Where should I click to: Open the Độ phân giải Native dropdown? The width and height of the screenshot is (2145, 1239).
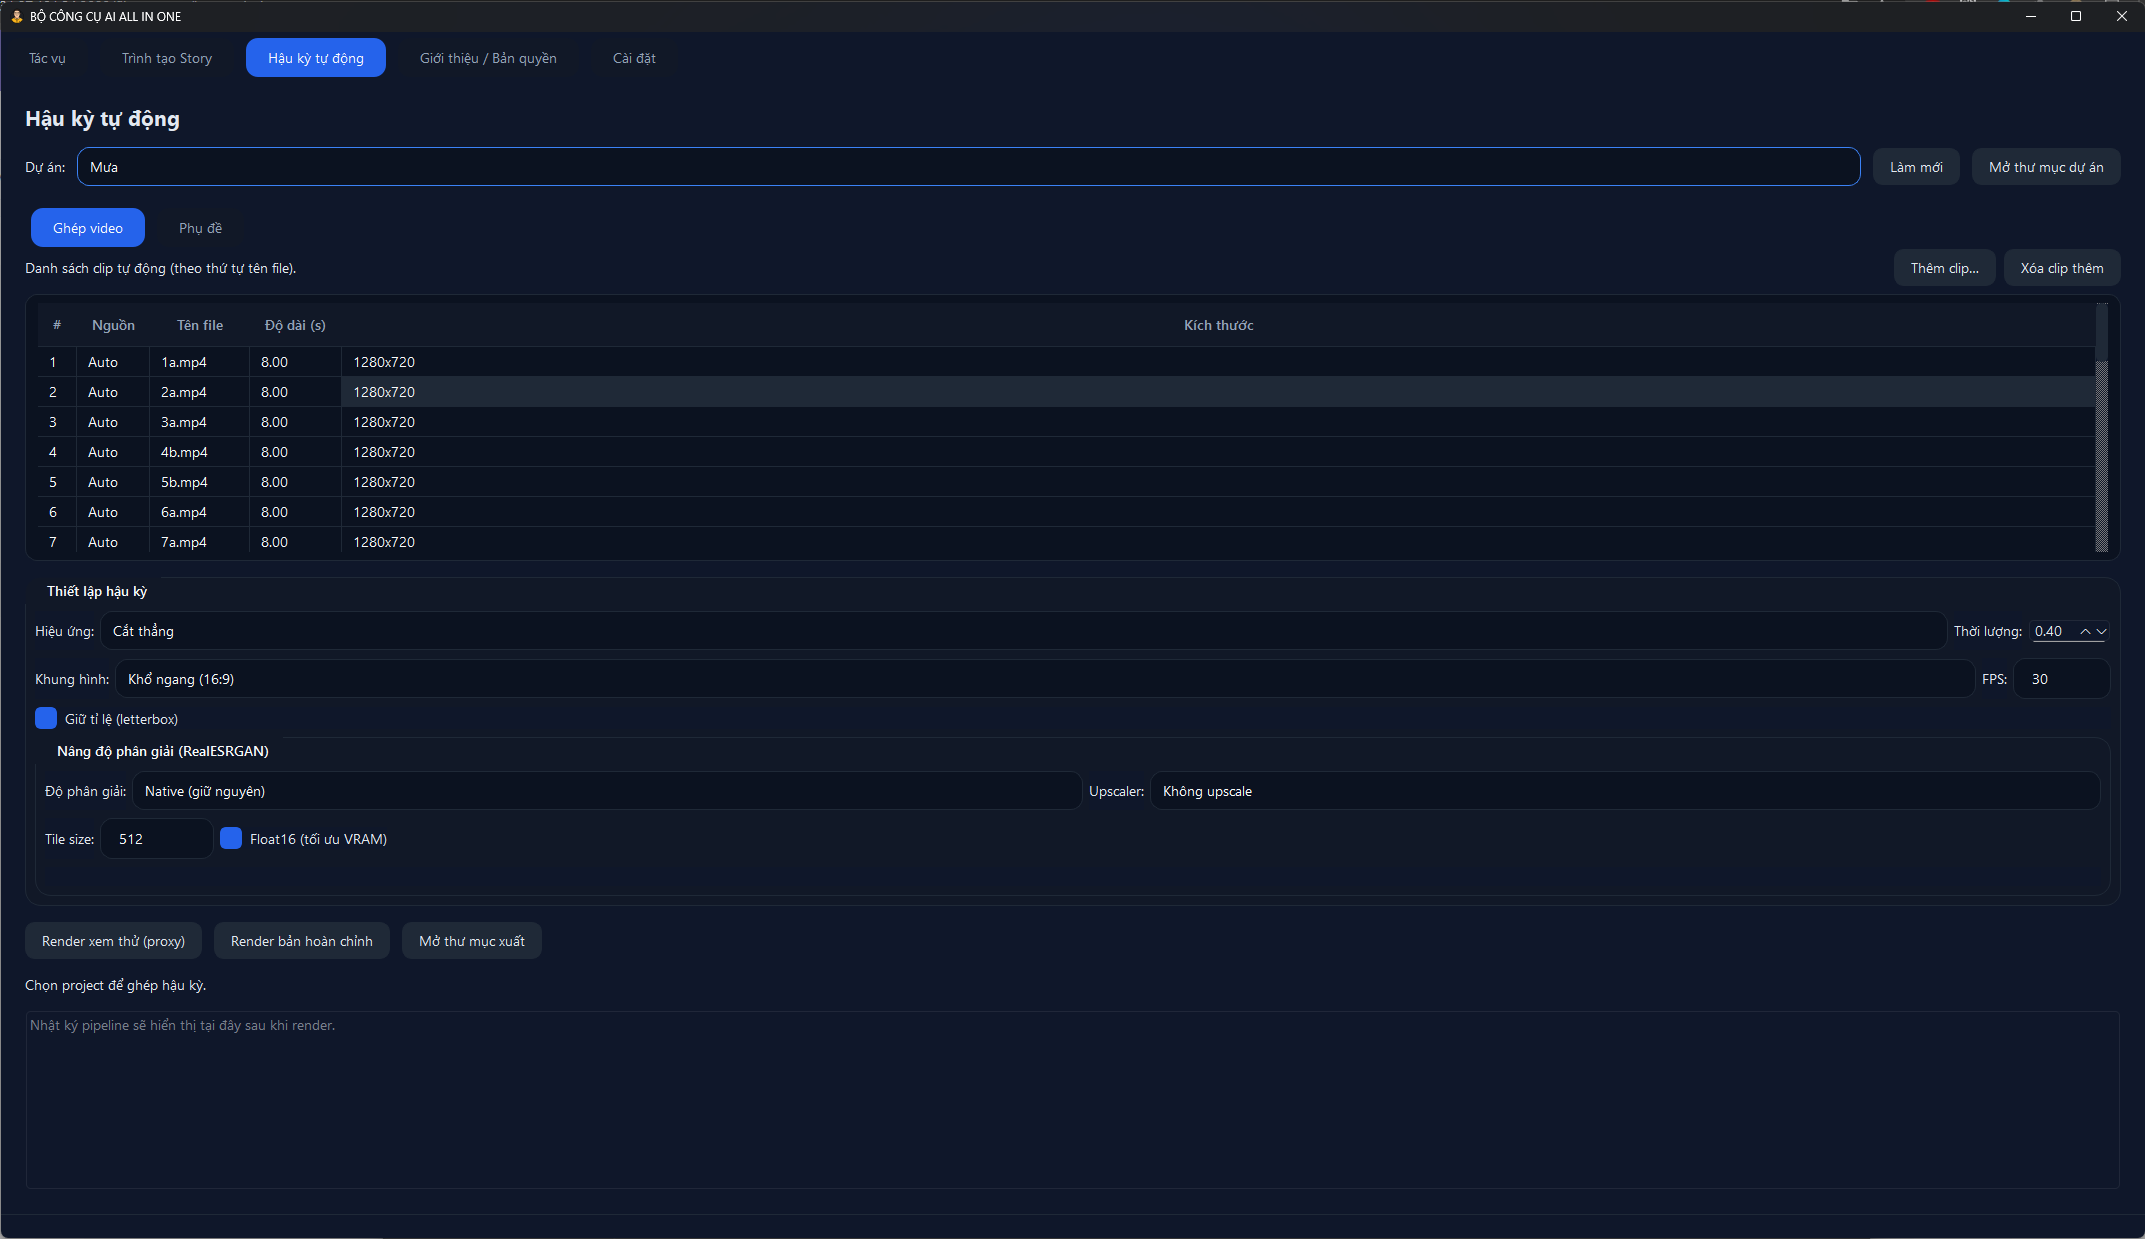coord(606,791)
